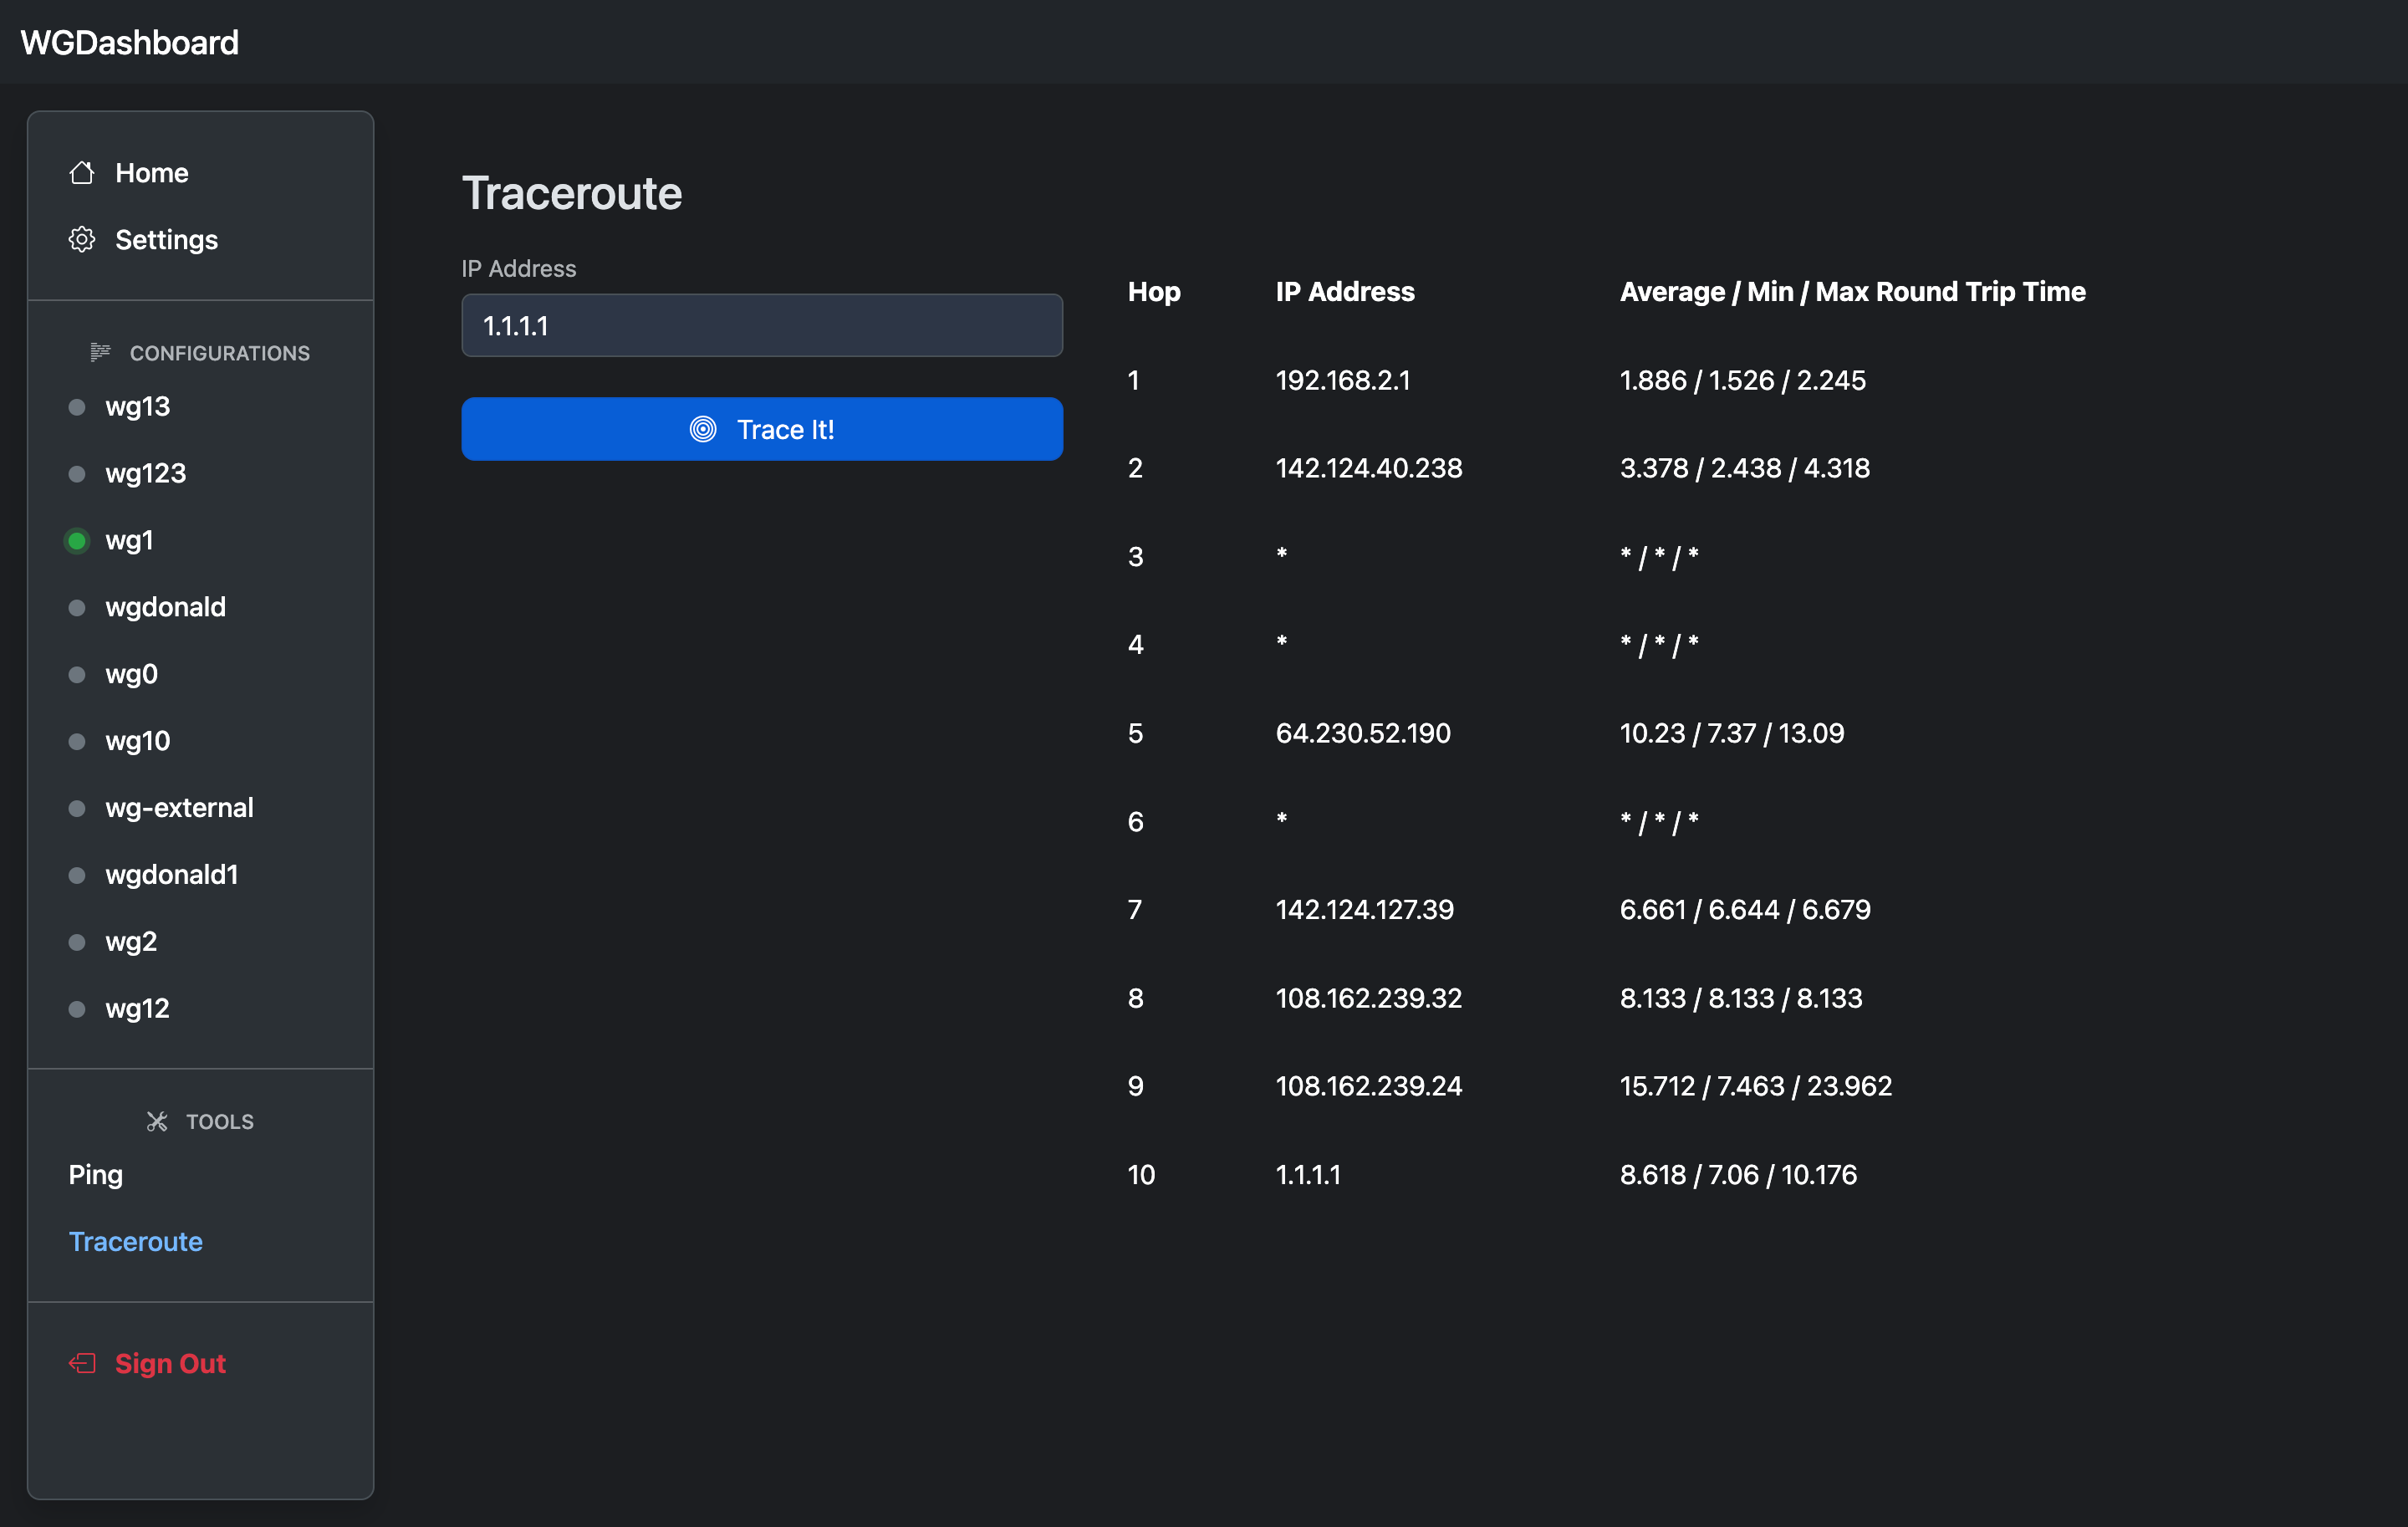Click round trip time 15.712 / 7.463 / 23.962

tap(1756, 1086)
